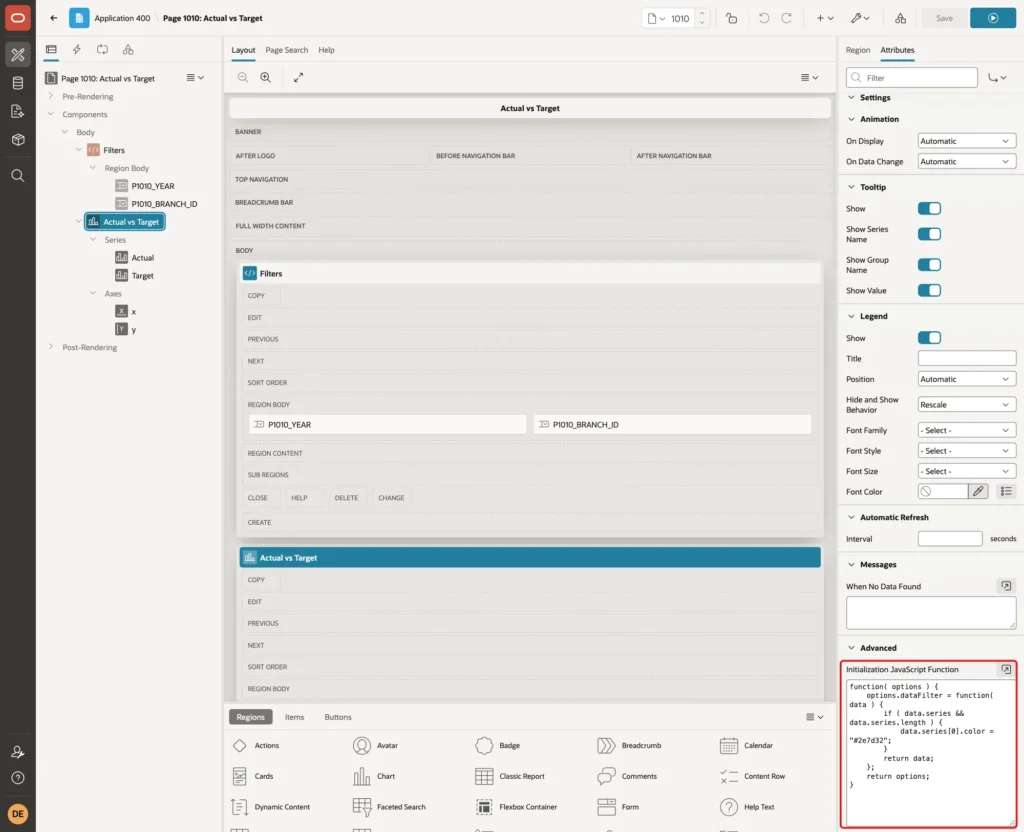Open the search icon in left sidebar
This screenshot has width=1024, height=832.
coord(18,176)
